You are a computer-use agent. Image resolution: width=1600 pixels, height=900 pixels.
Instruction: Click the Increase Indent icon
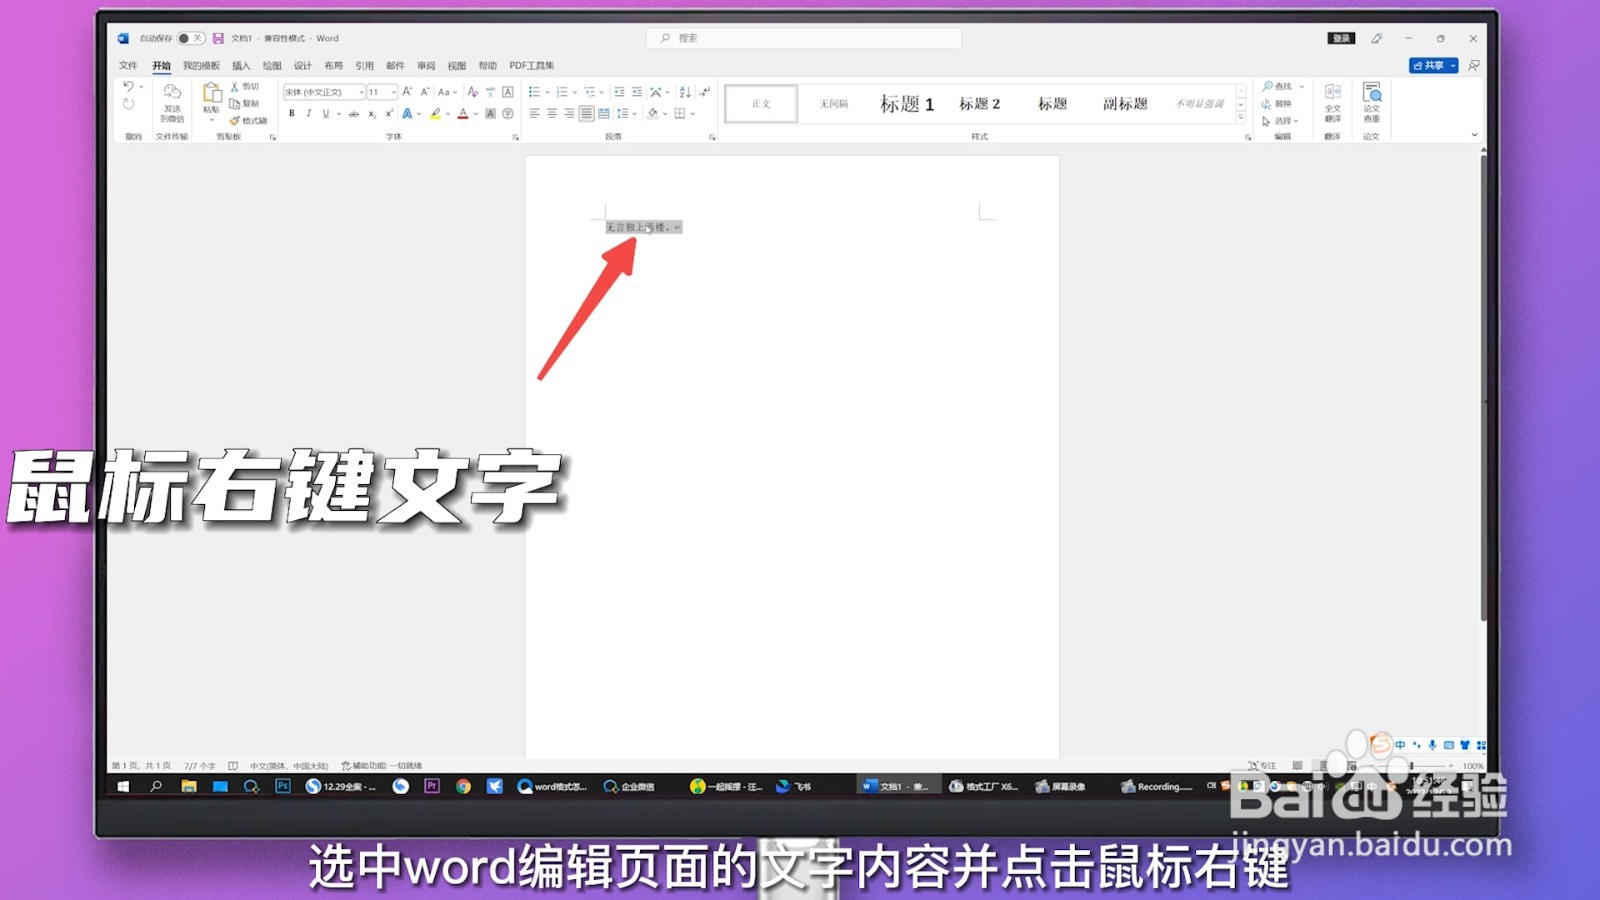pos(637,91)
